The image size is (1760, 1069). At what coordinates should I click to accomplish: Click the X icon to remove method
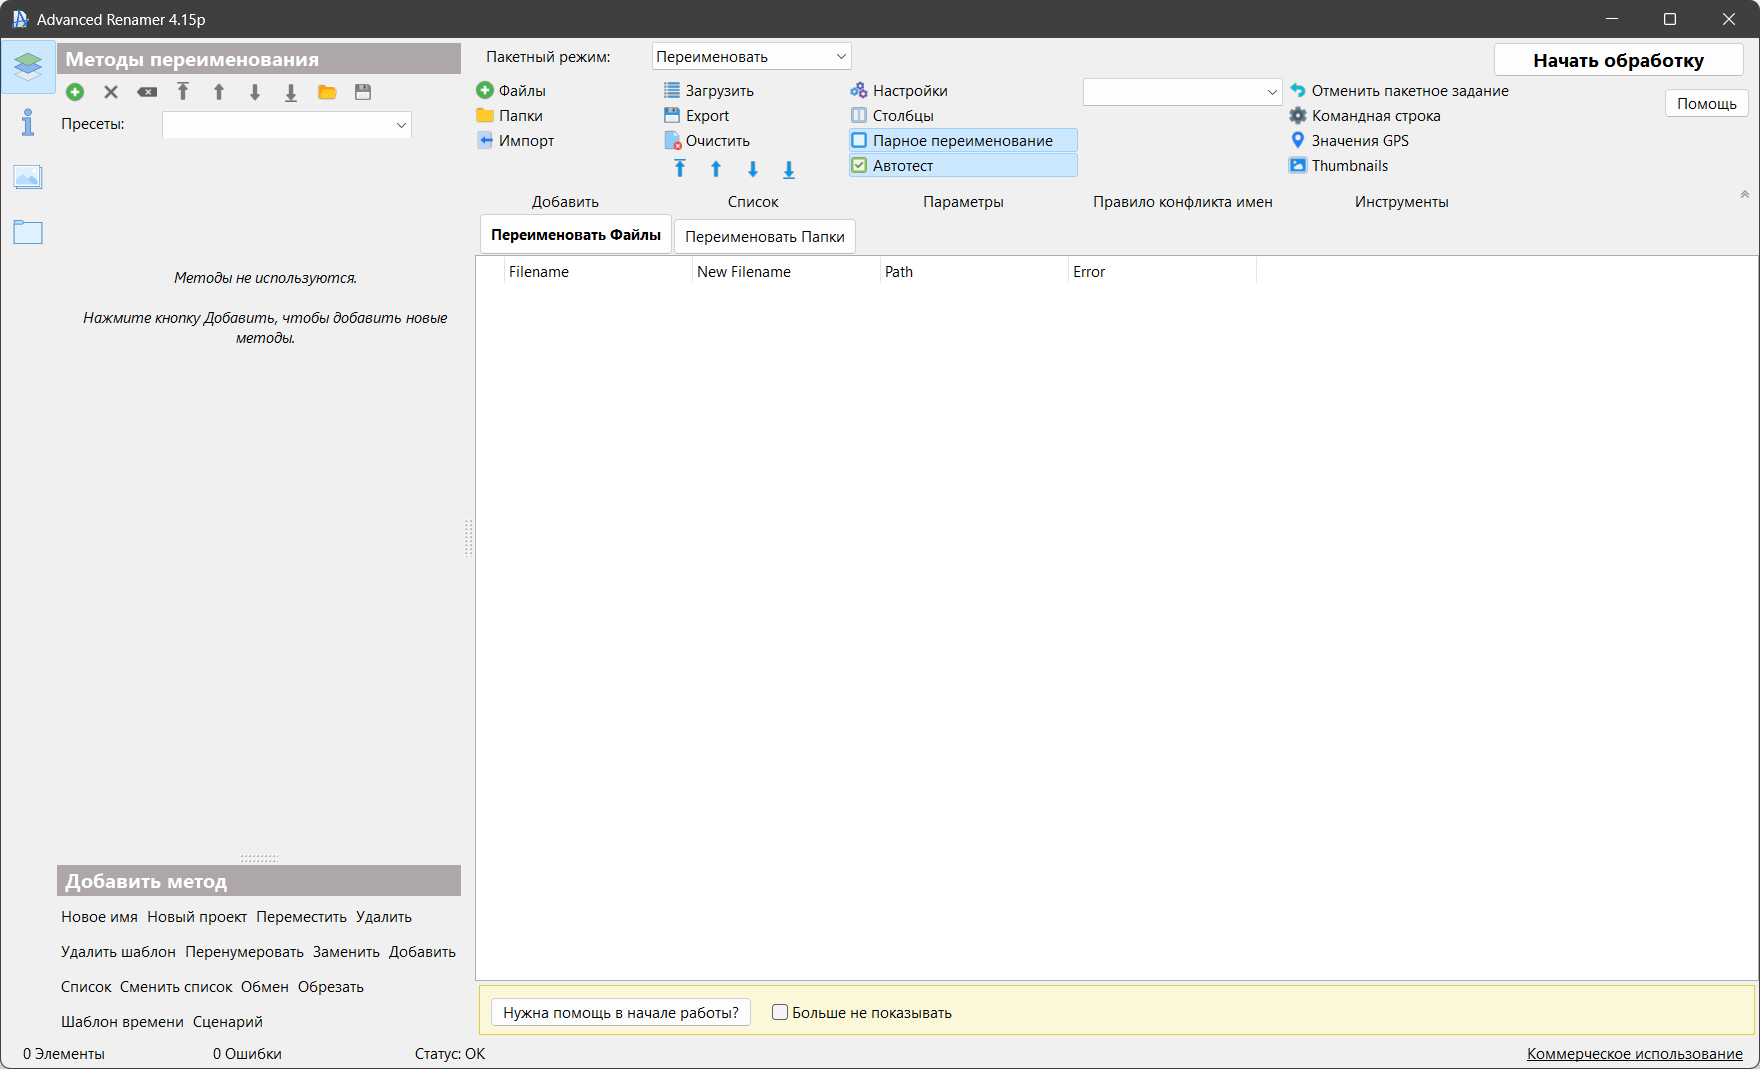(111, 92)
